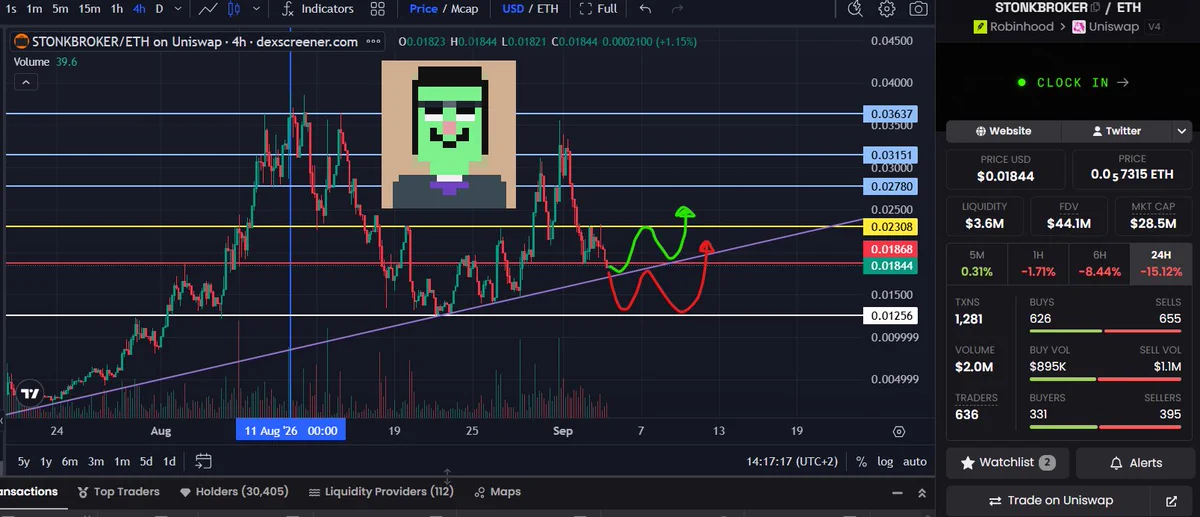The image size is (1200, 517).
Task: Switch chart denomination to ETH
Action: [547, 9]
